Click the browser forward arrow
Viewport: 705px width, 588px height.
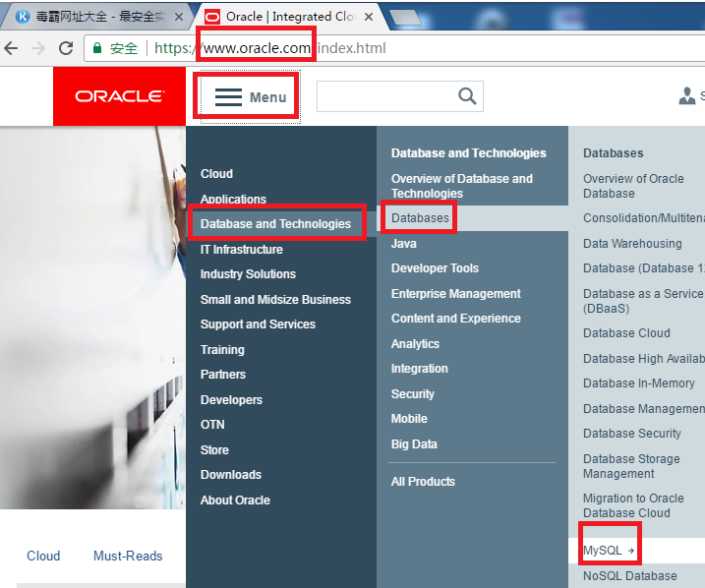[x=39, y=48]
